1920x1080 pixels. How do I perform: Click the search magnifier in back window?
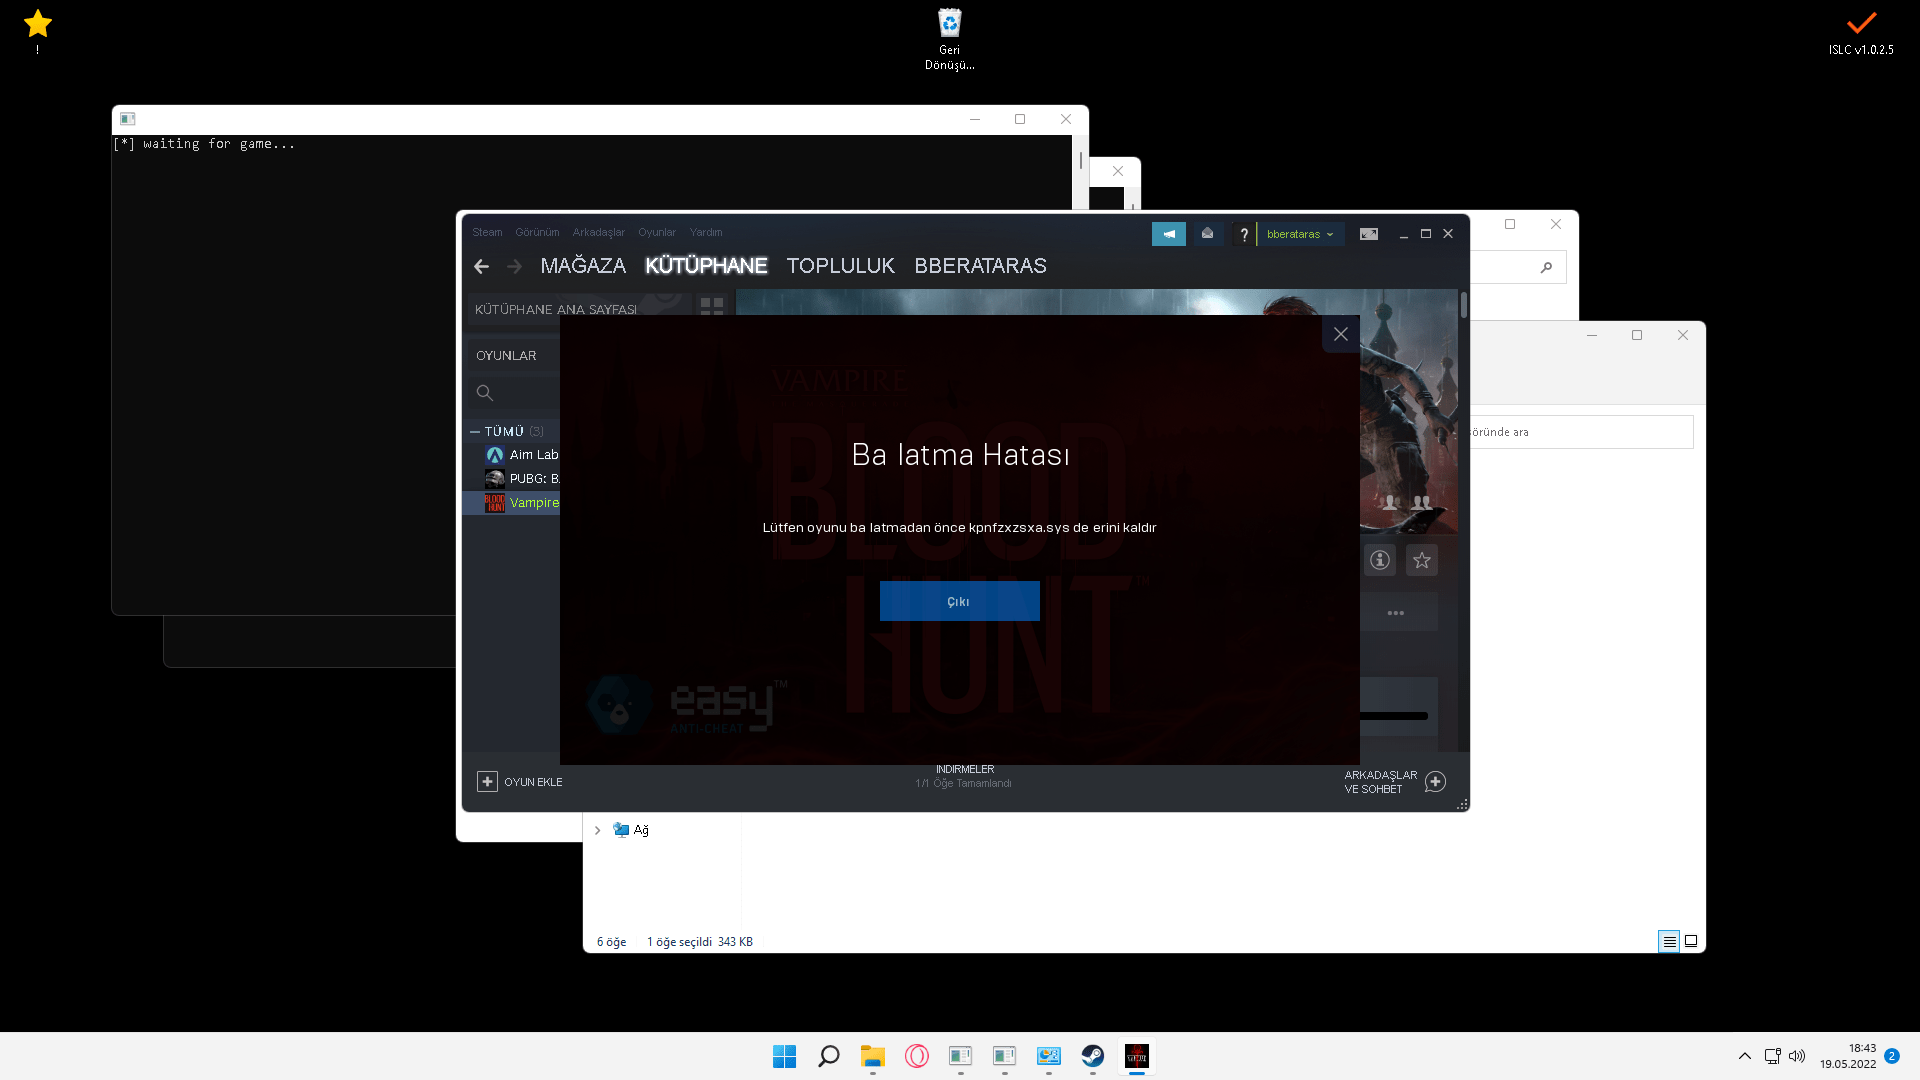[1546, 267]
